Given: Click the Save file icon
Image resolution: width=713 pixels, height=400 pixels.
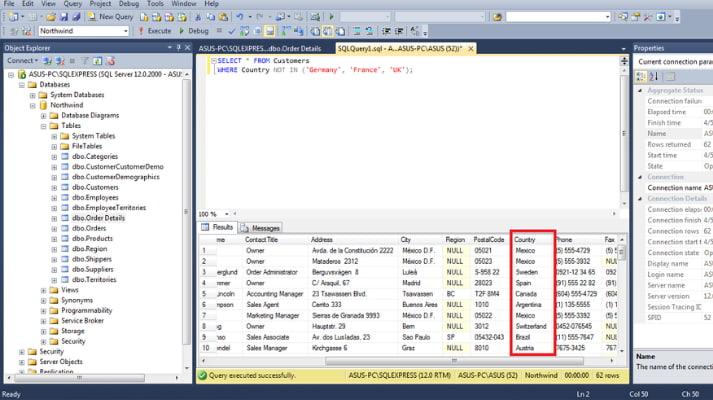Looking at the screenshot, I should [64, 17].
